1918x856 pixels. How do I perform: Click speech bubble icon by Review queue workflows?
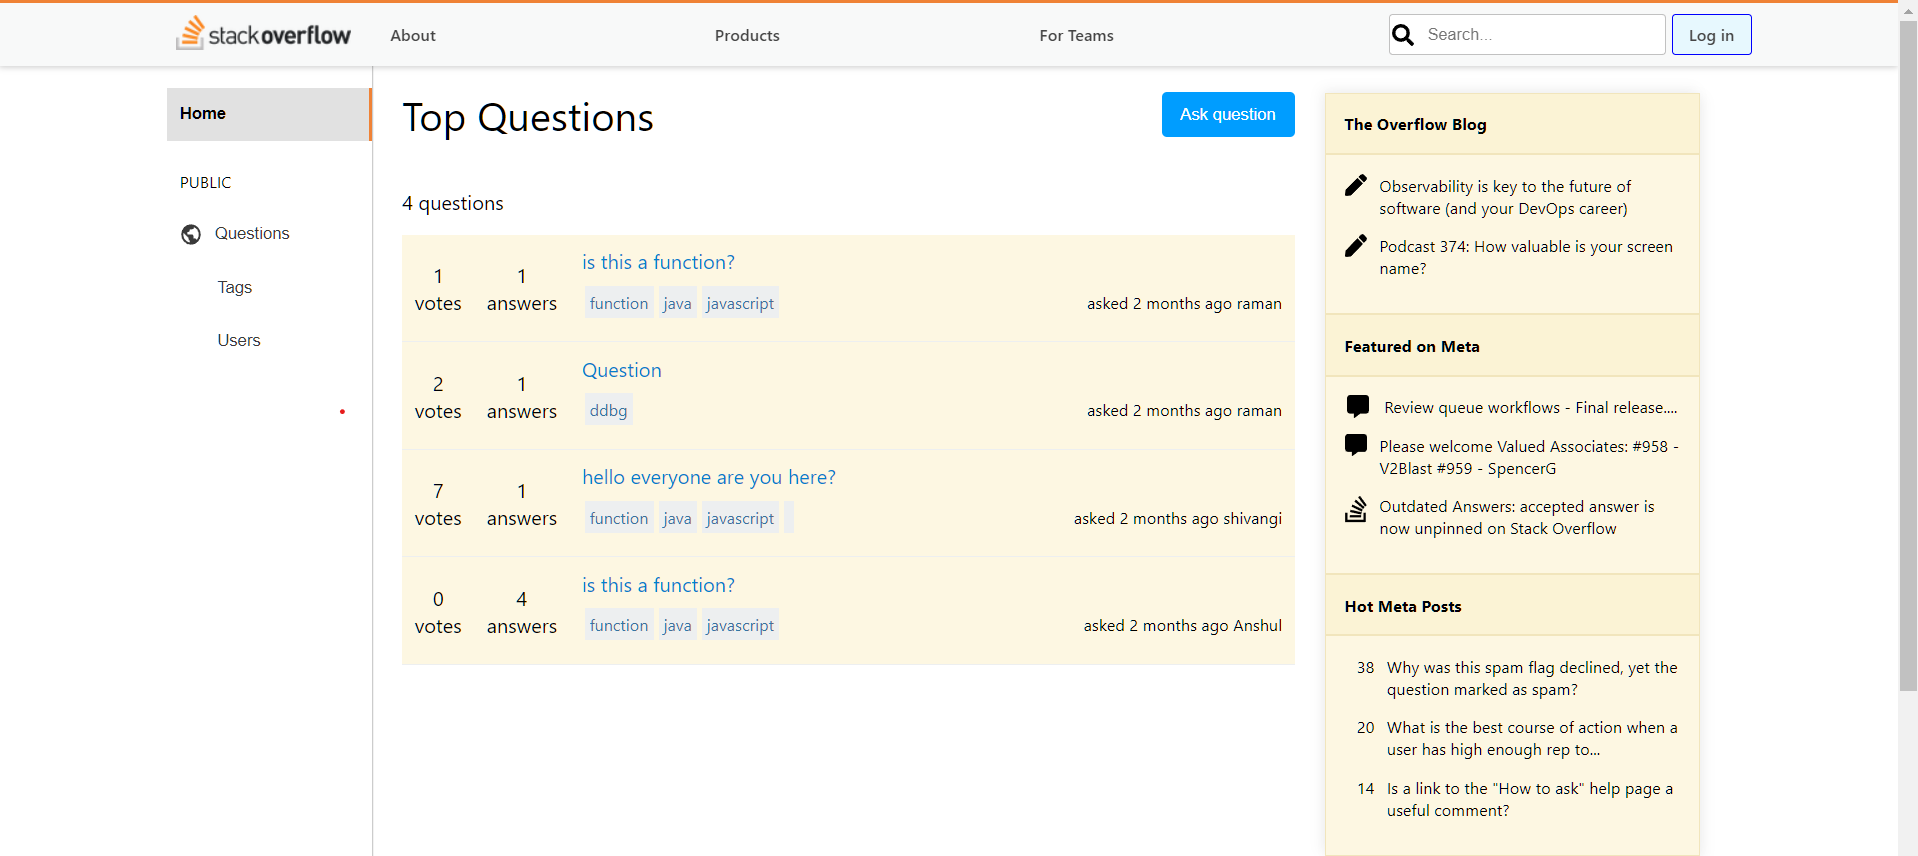[x=1358, y=406]
